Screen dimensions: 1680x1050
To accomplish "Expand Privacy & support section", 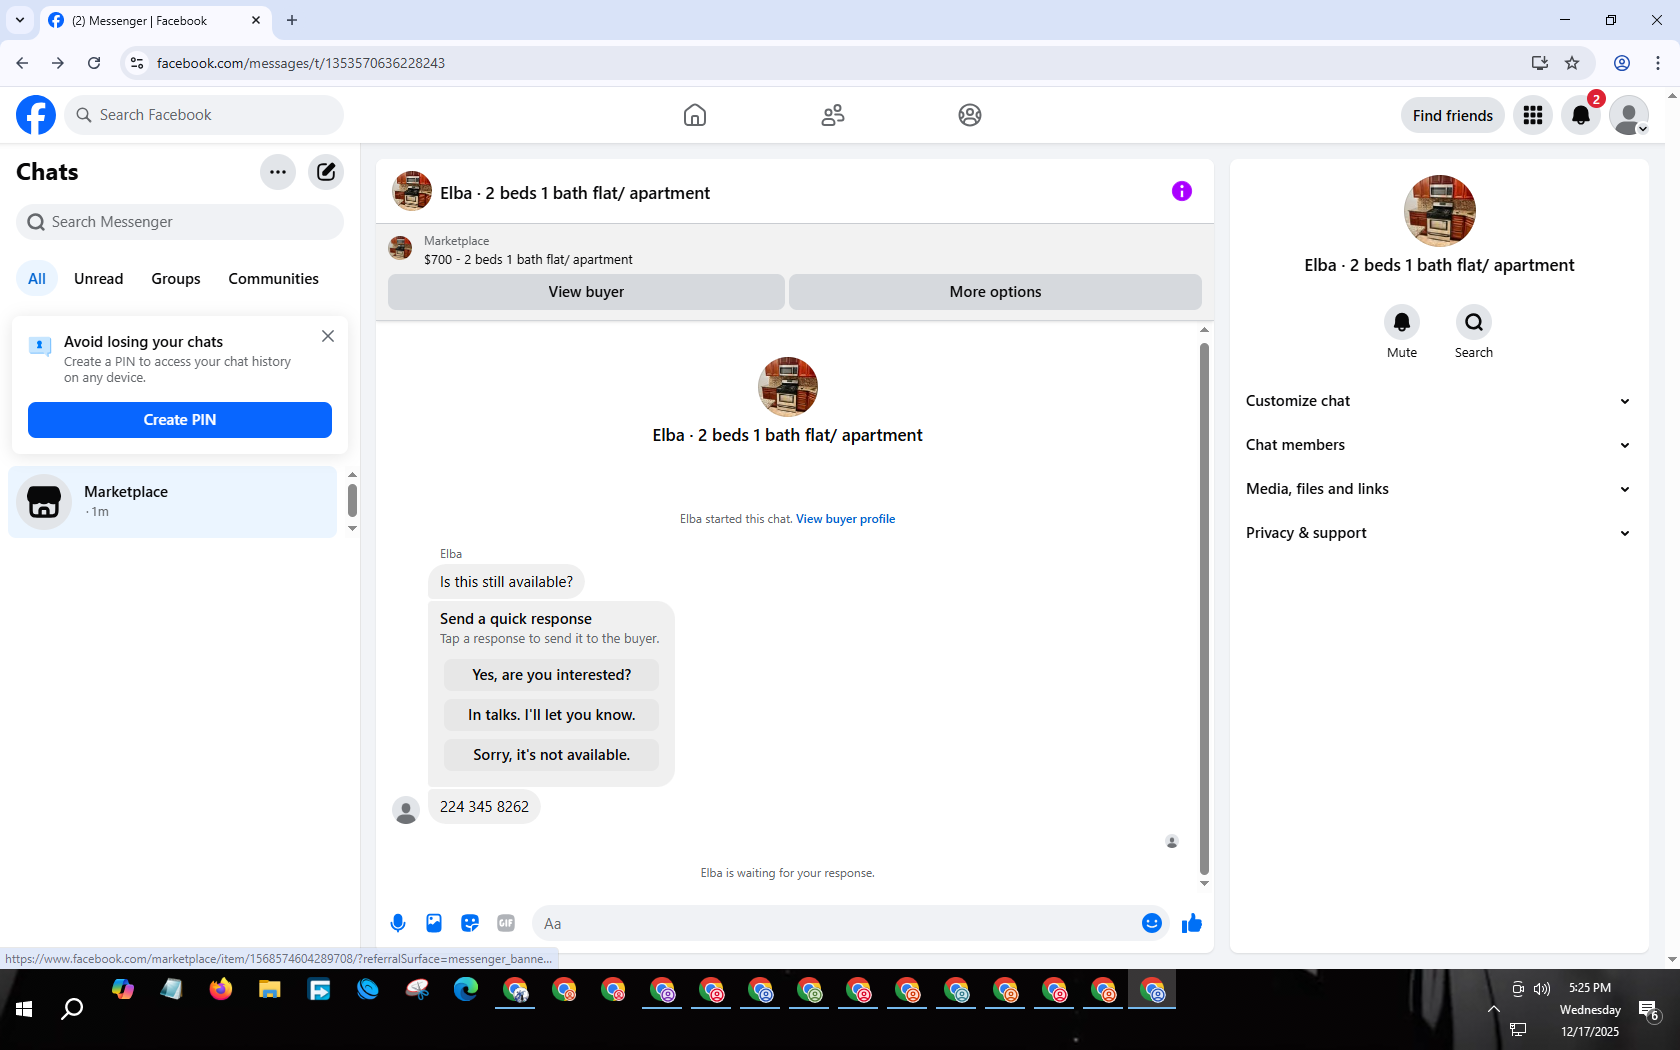I will tap(1438, 533).
